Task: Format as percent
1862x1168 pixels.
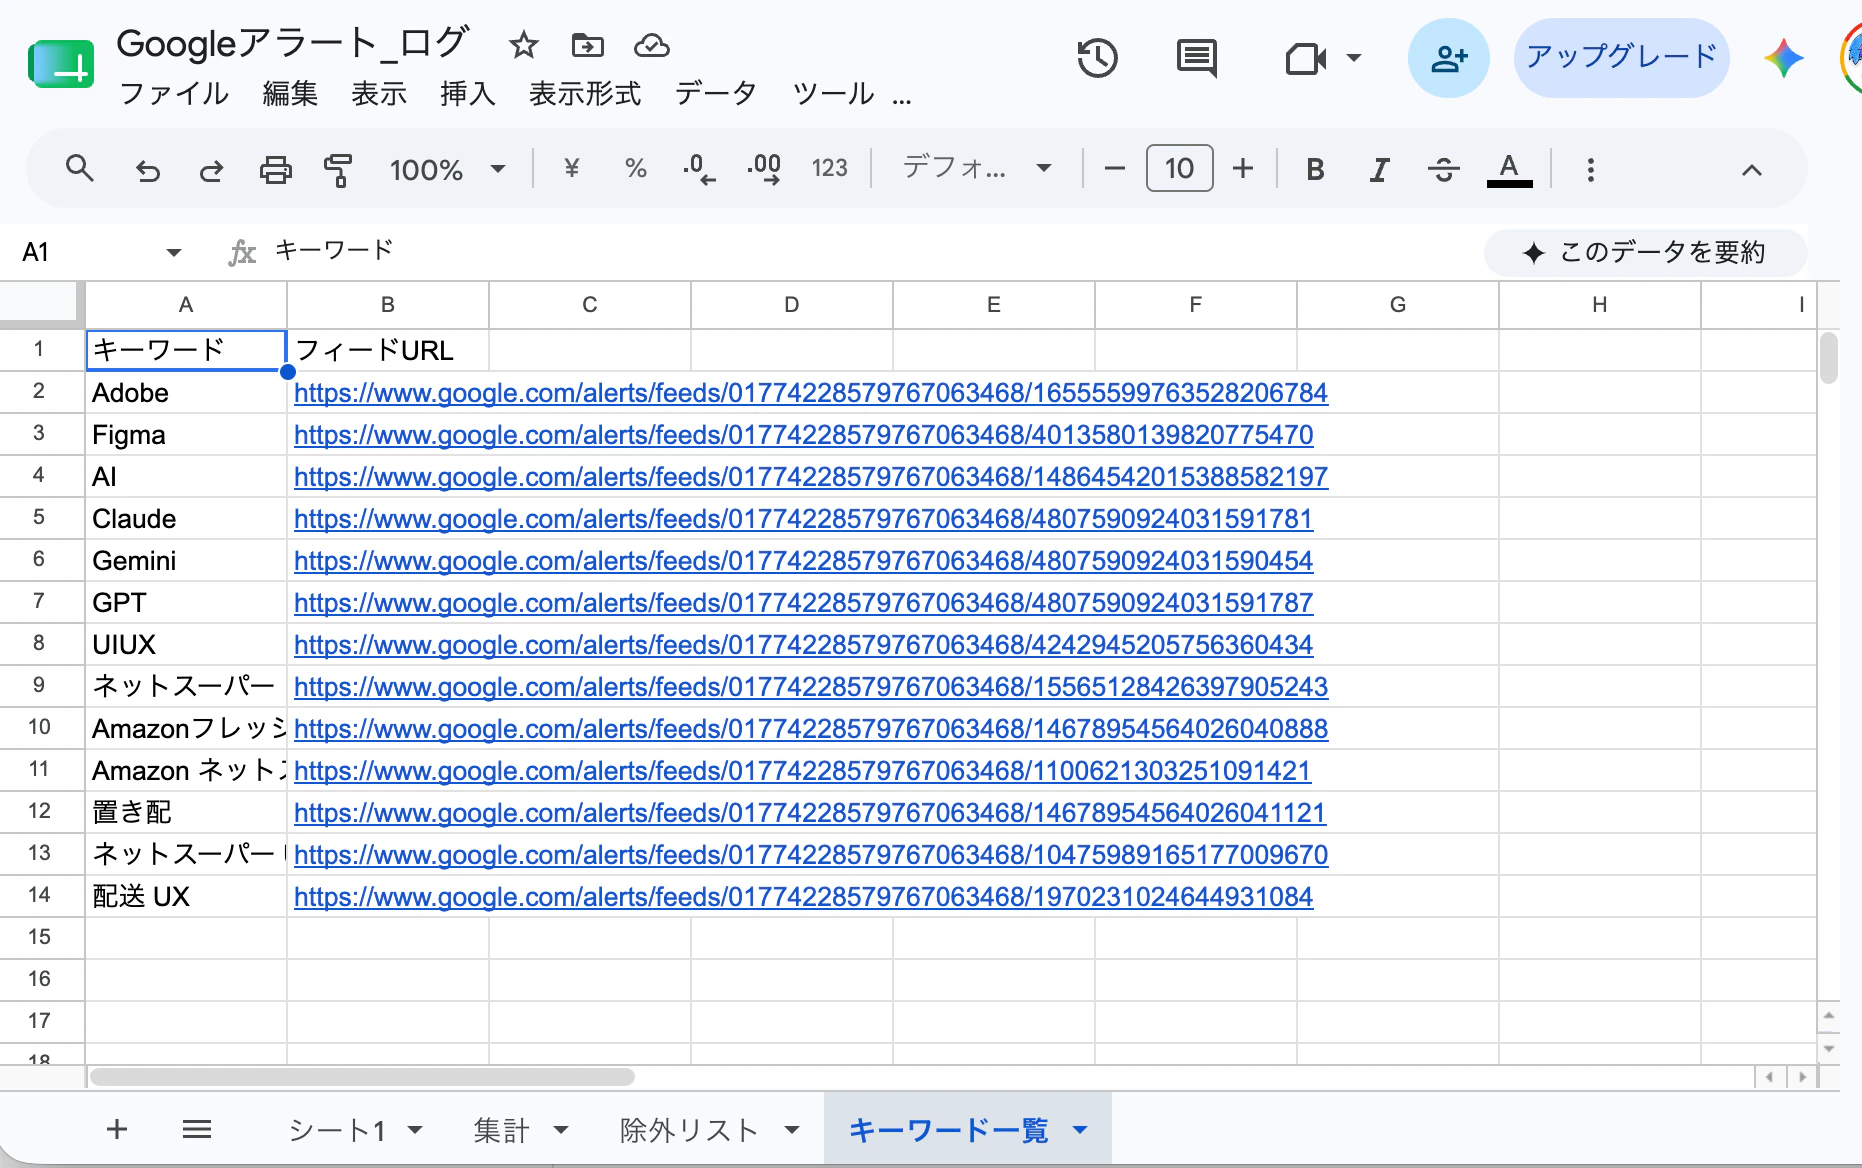Action: (x=635, y=168)
